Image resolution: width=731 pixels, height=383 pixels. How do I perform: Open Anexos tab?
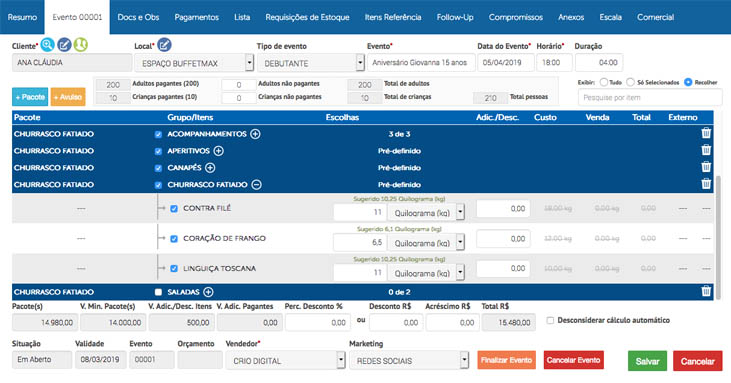click(x=571, y=17)
